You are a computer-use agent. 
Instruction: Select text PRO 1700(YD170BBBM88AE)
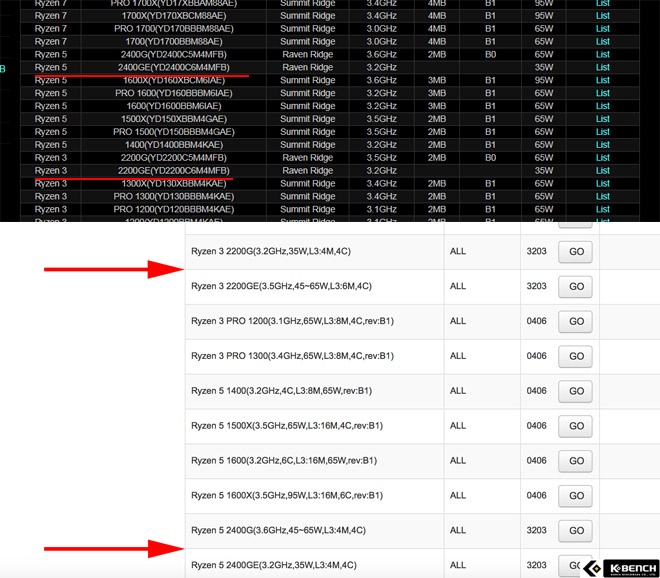(173, 29)
